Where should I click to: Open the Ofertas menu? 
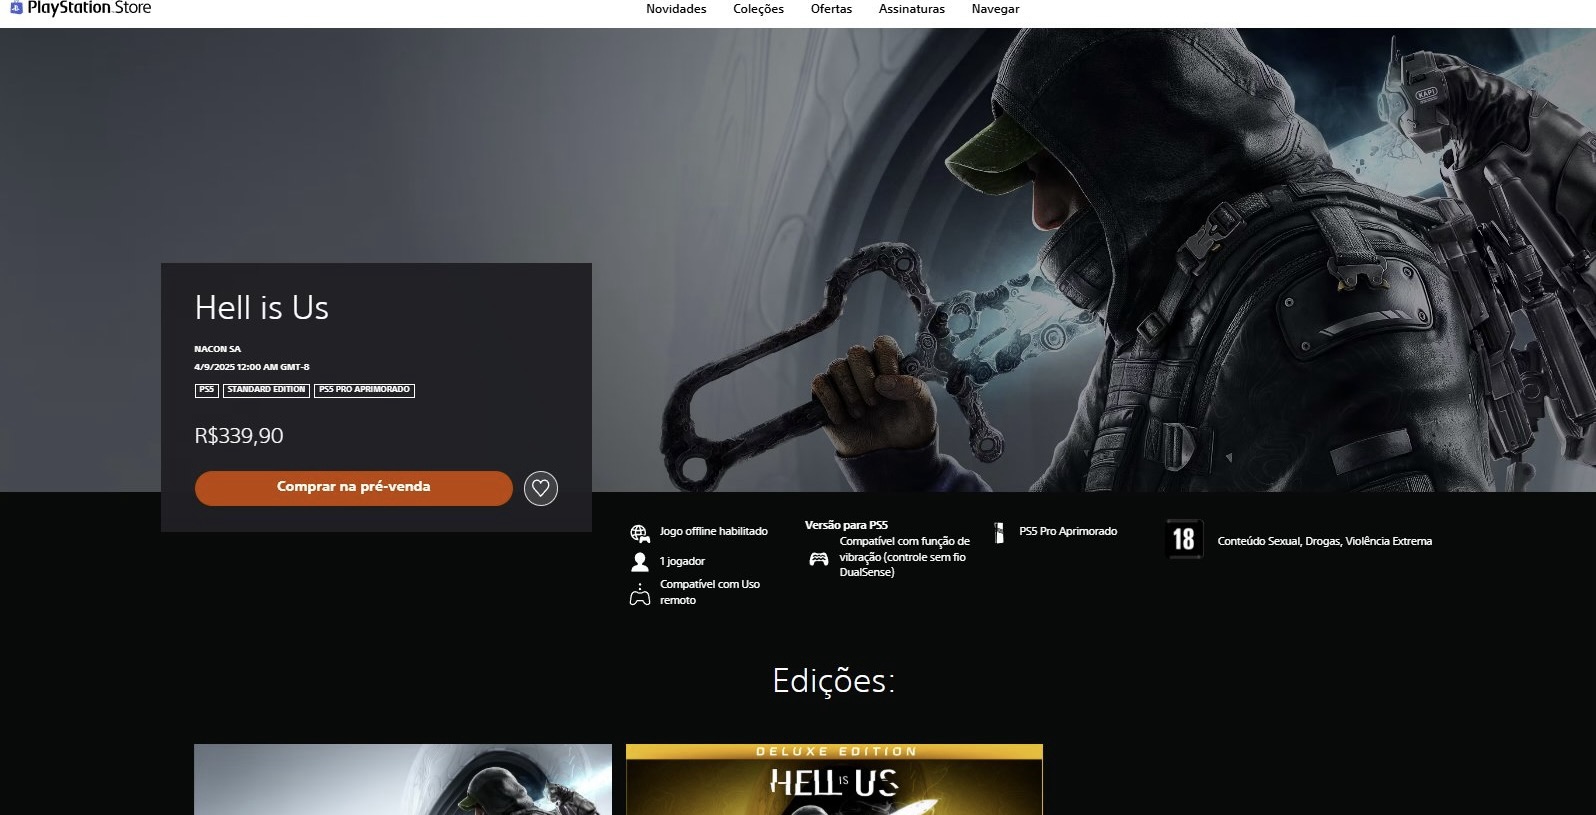[831, 9]
